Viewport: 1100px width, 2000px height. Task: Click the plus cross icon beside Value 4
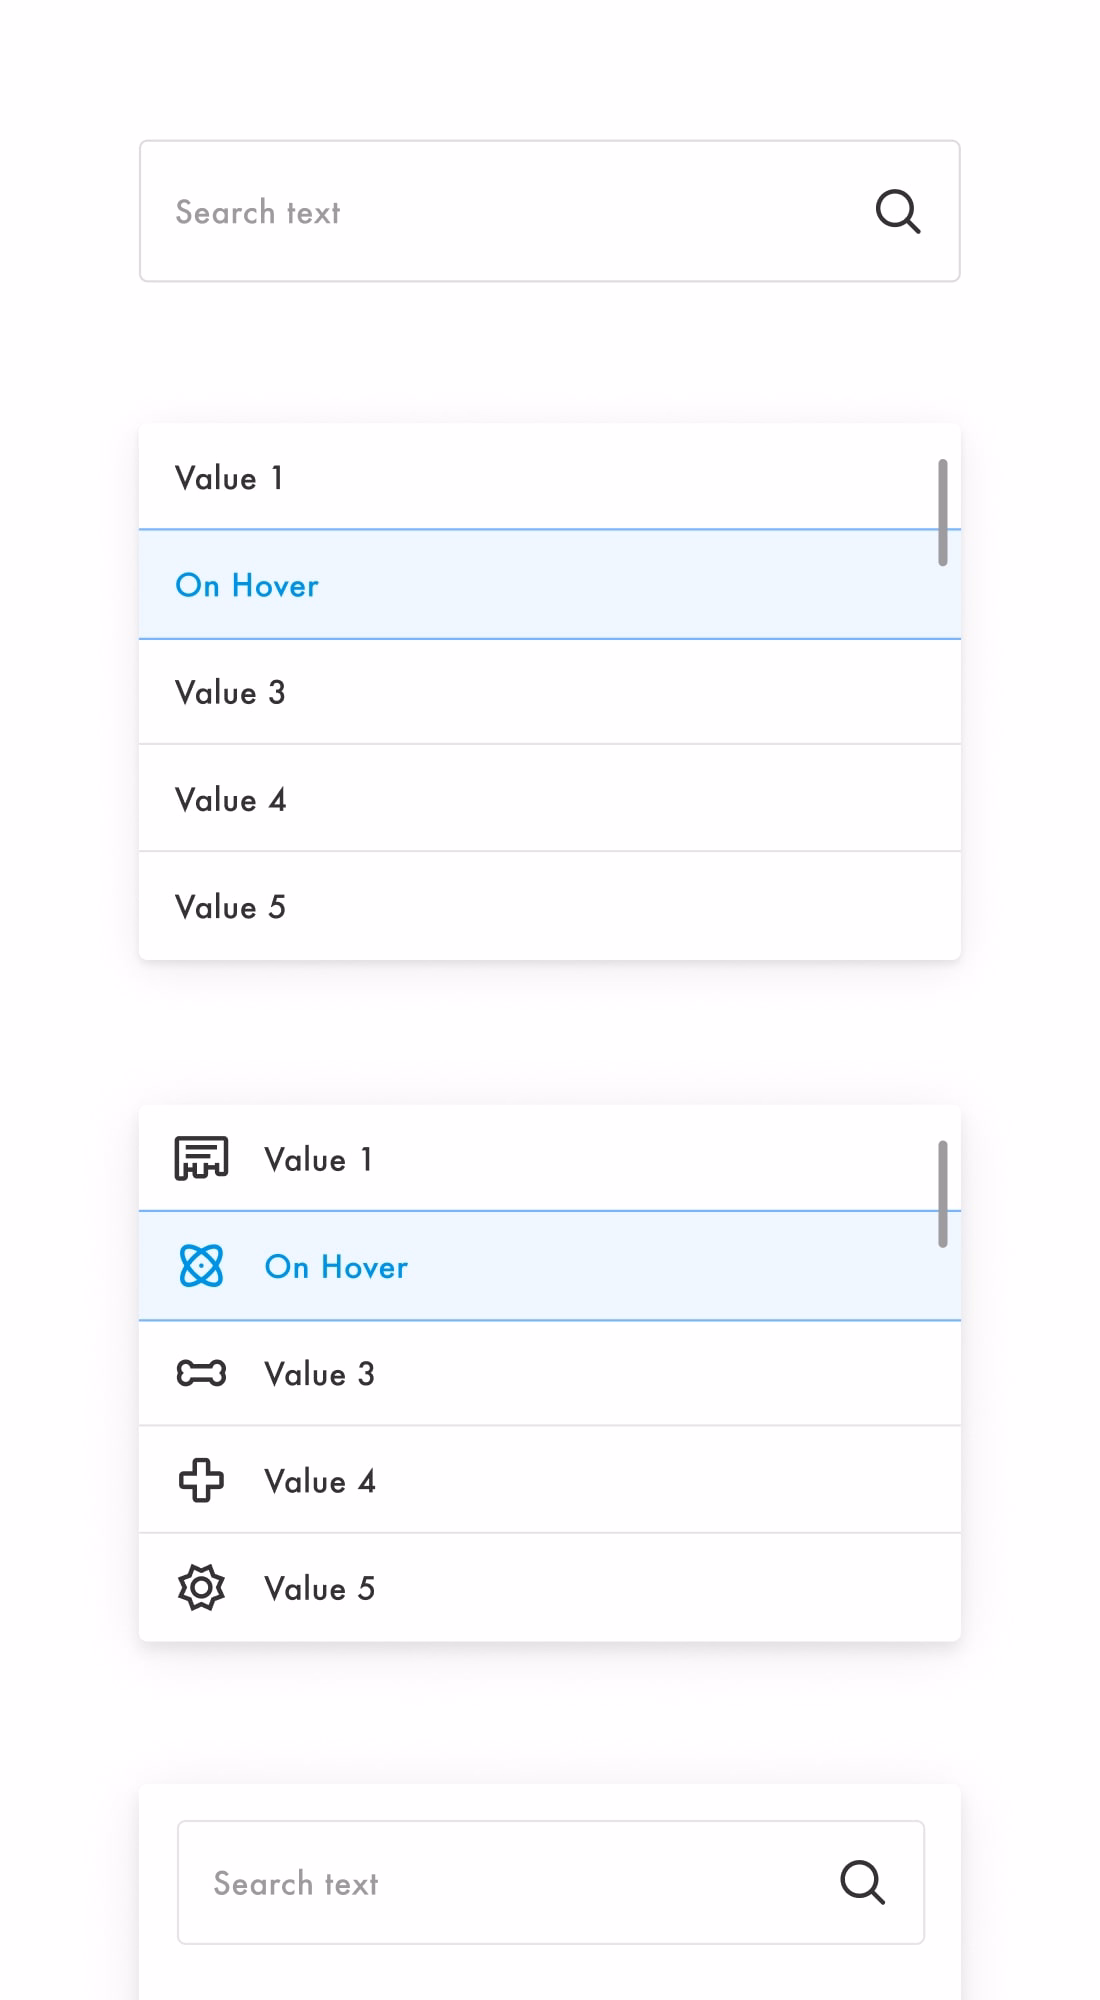pyautogui.click(x=201, y=1480)
